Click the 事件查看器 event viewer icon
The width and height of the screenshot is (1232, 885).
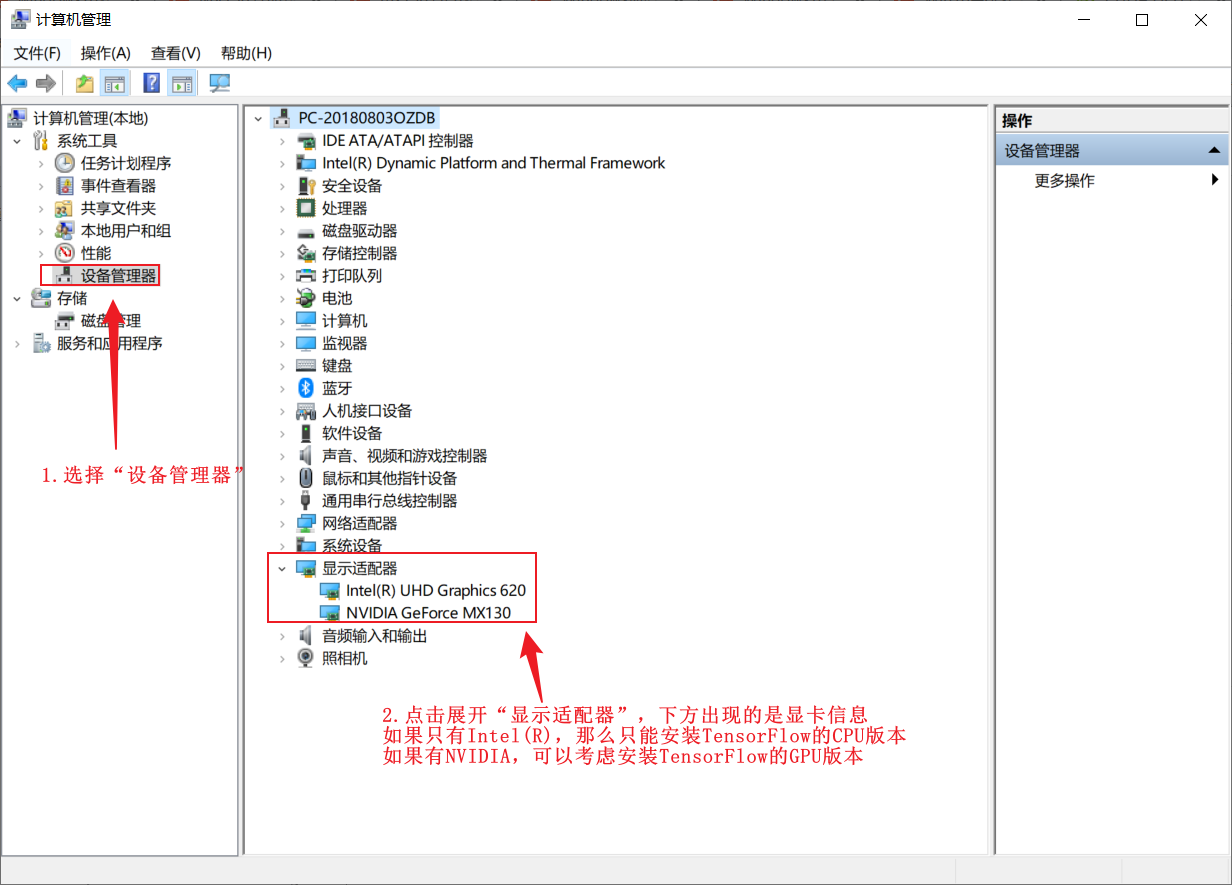65,186
